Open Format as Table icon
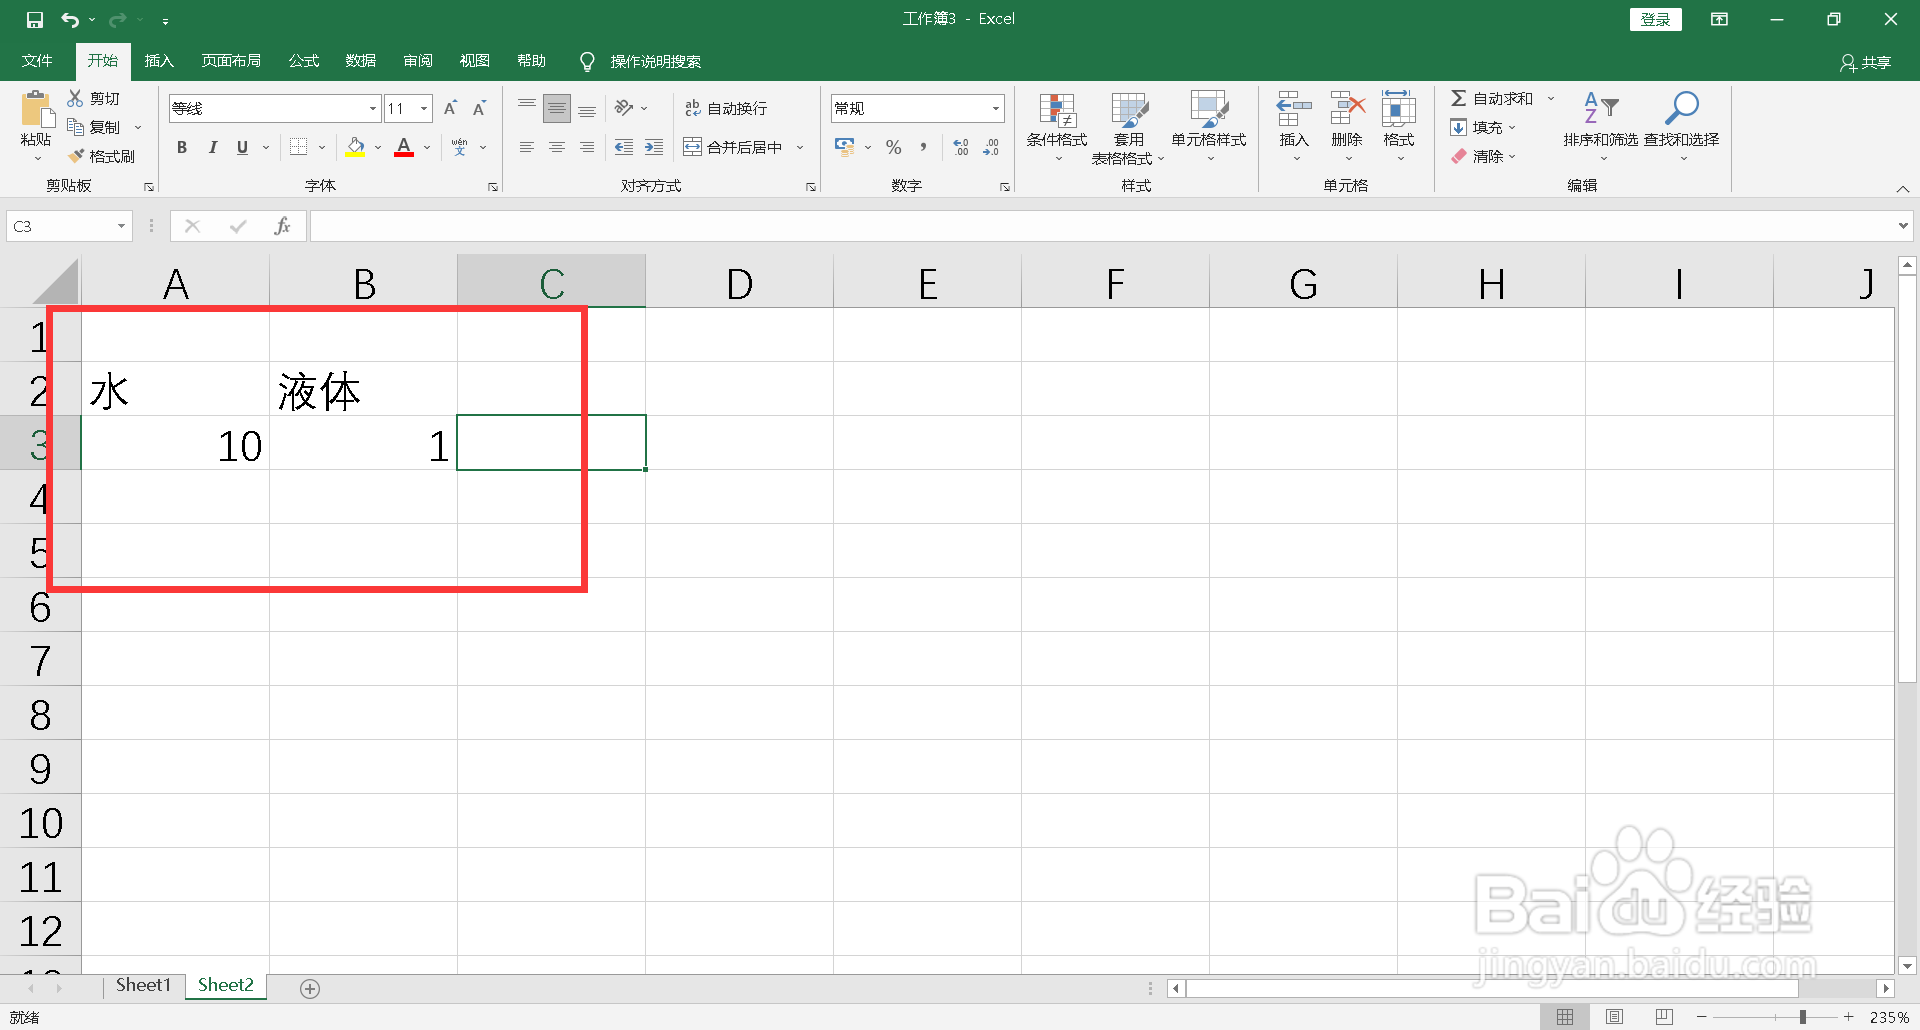Screen dimensions: 1920x1030 (x=1129, y=110)
